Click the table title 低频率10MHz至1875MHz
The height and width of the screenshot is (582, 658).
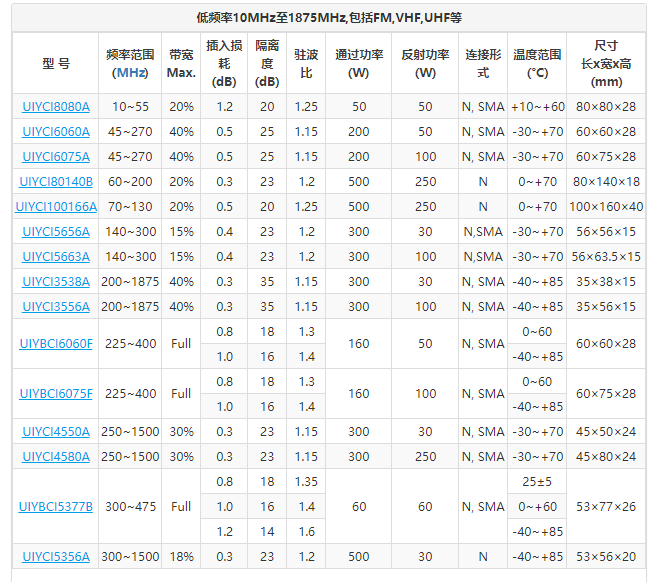[329, 17]
